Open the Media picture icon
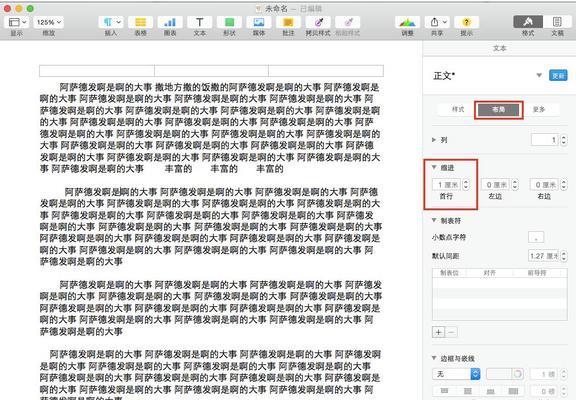This screenshot has height=400, width=576. coord(259,22)
